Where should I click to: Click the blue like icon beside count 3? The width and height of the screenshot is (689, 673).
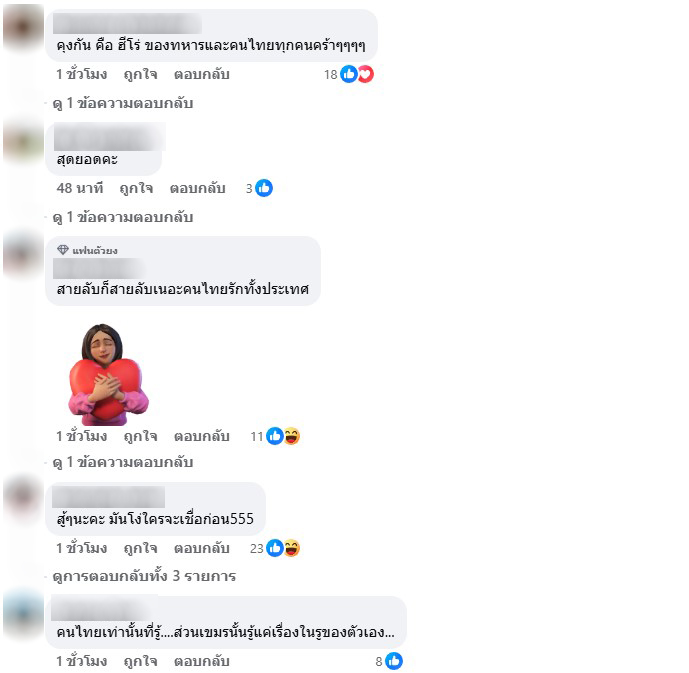[264, 188]
